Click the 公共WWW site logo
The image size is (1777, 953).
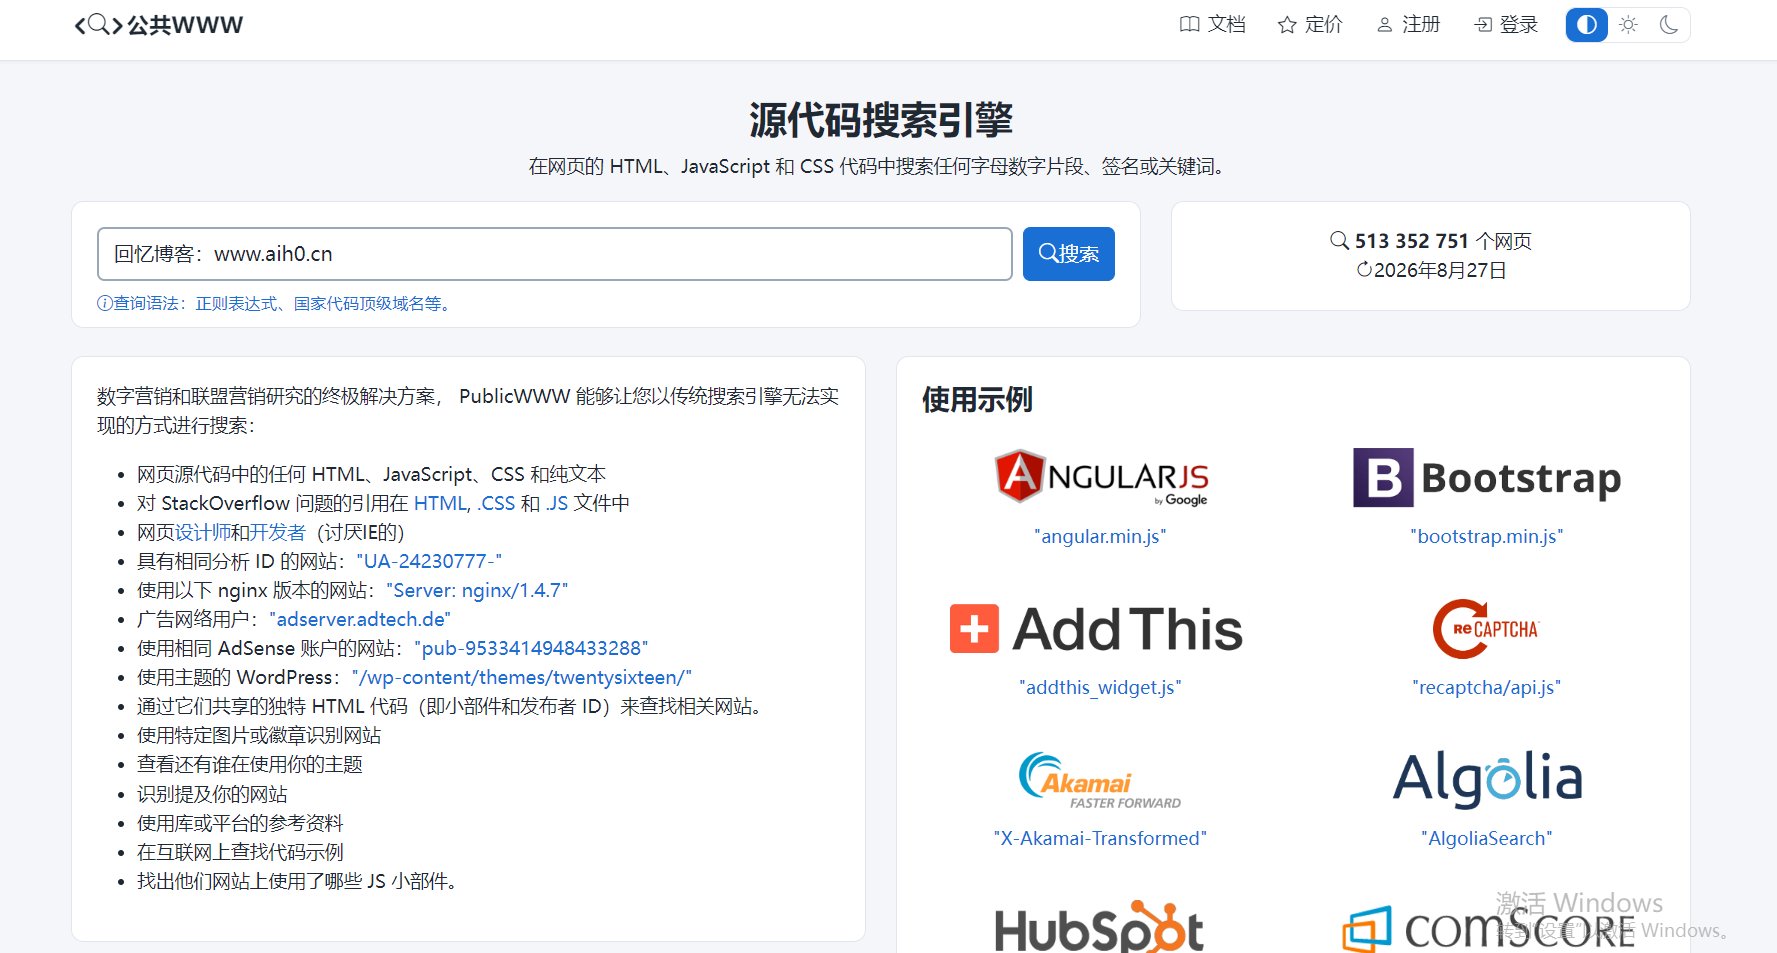pyautogui.click(x=159, y=25)
